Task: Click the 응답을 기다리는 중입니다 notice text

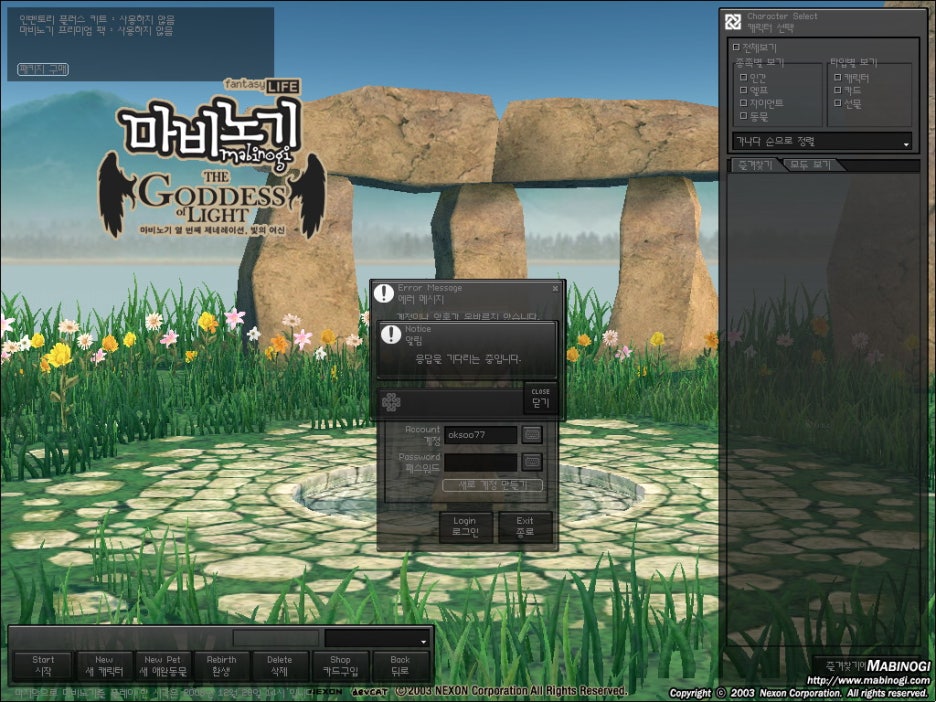Action: point(468,359)
